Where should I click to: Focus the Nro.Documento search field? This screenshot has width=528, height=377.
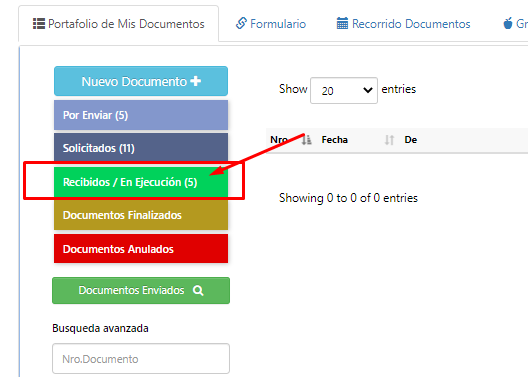click(x=141, y=359)
